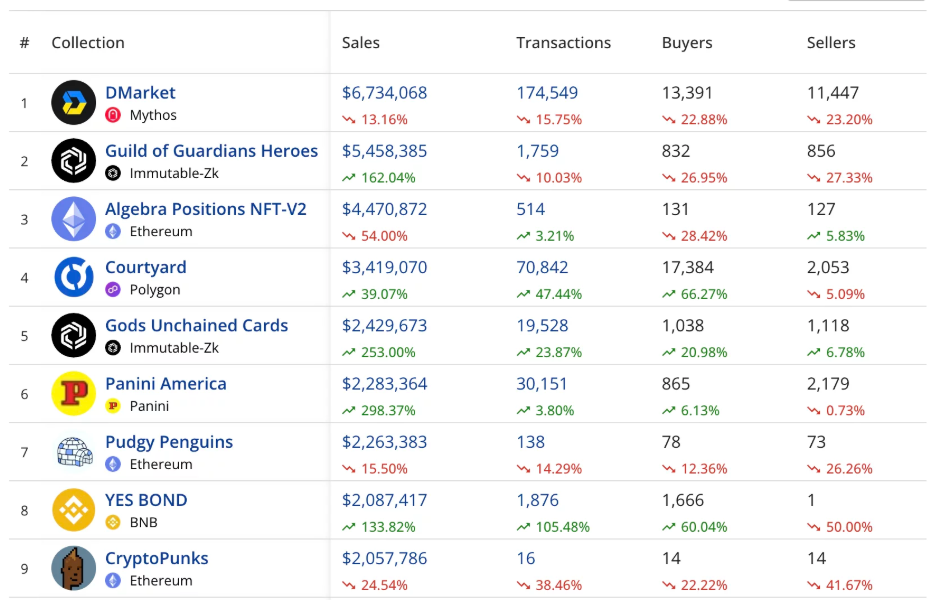This screenshot has width=938, height=612.
Task: Open the Pudgy Penguins collection link
Action: pos(169,442)
